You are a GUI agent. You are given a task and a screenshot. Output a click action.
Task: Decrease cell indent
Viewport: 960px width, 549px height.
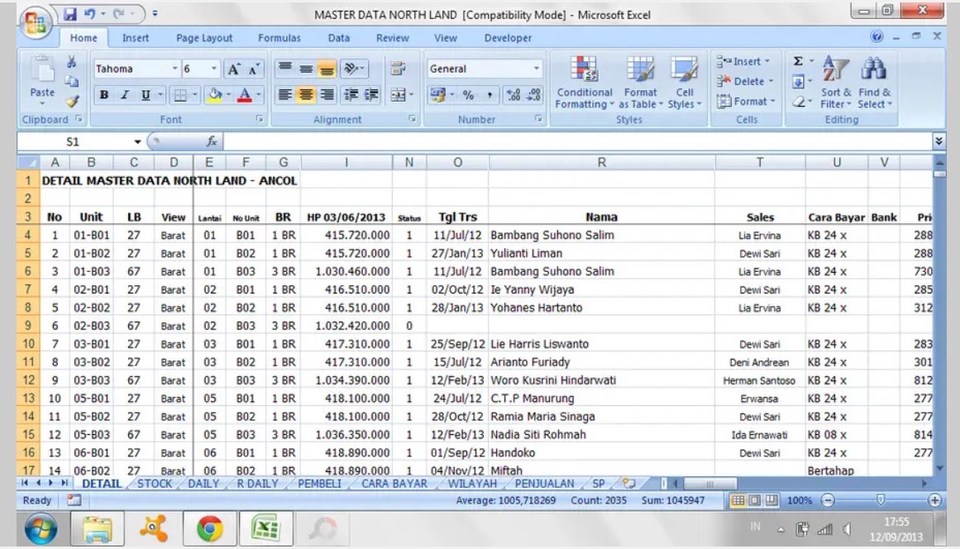[351, 95]
